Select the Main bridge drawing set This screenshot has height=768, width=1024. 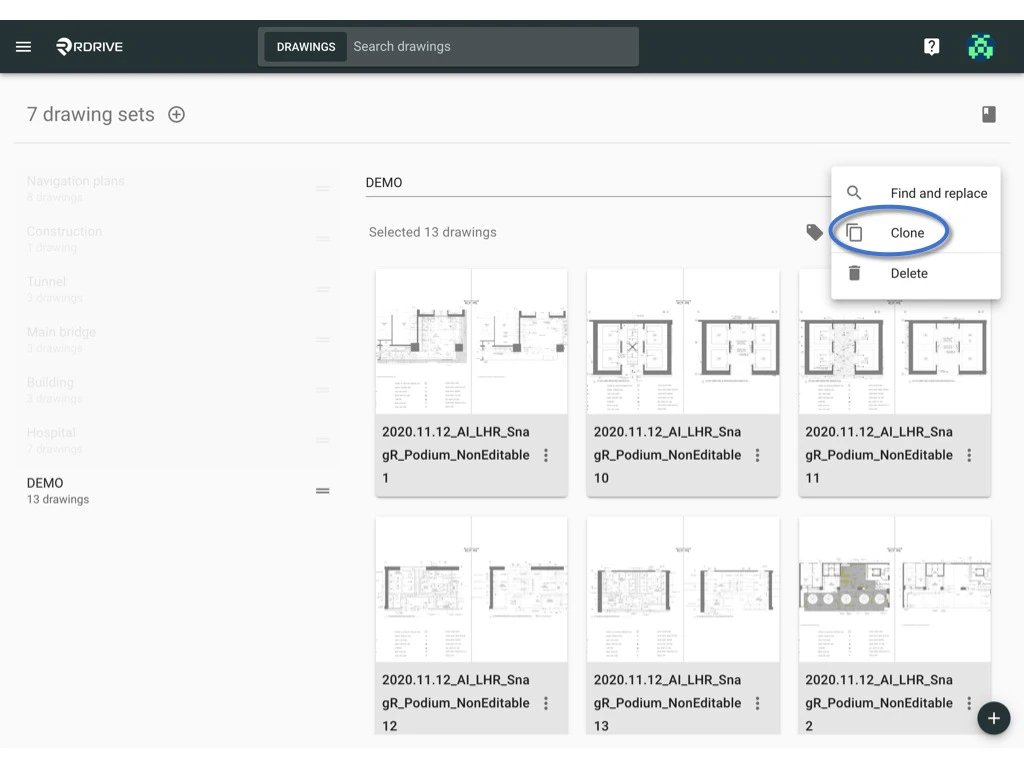(176, 340)
